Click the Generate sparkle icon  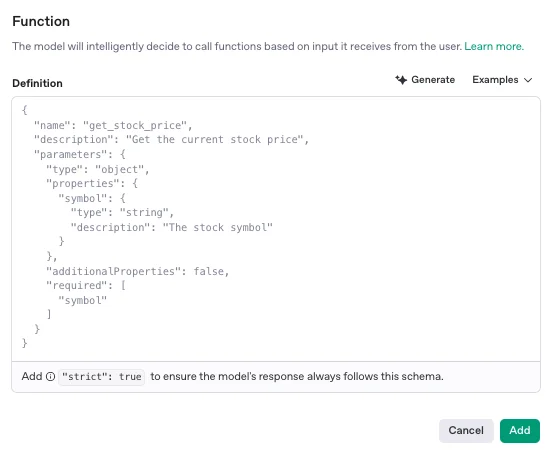pos(401,80)
